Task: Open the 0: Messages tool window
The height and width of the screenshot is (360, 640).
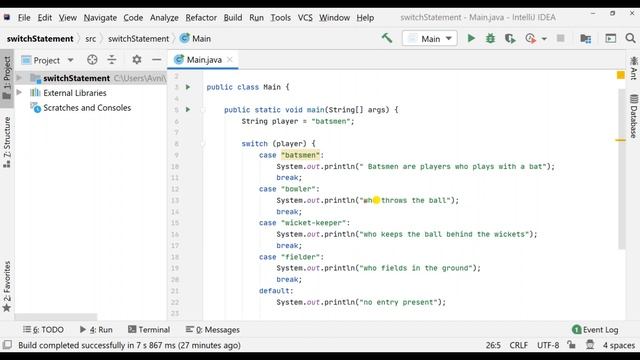Action: [213, 329]
